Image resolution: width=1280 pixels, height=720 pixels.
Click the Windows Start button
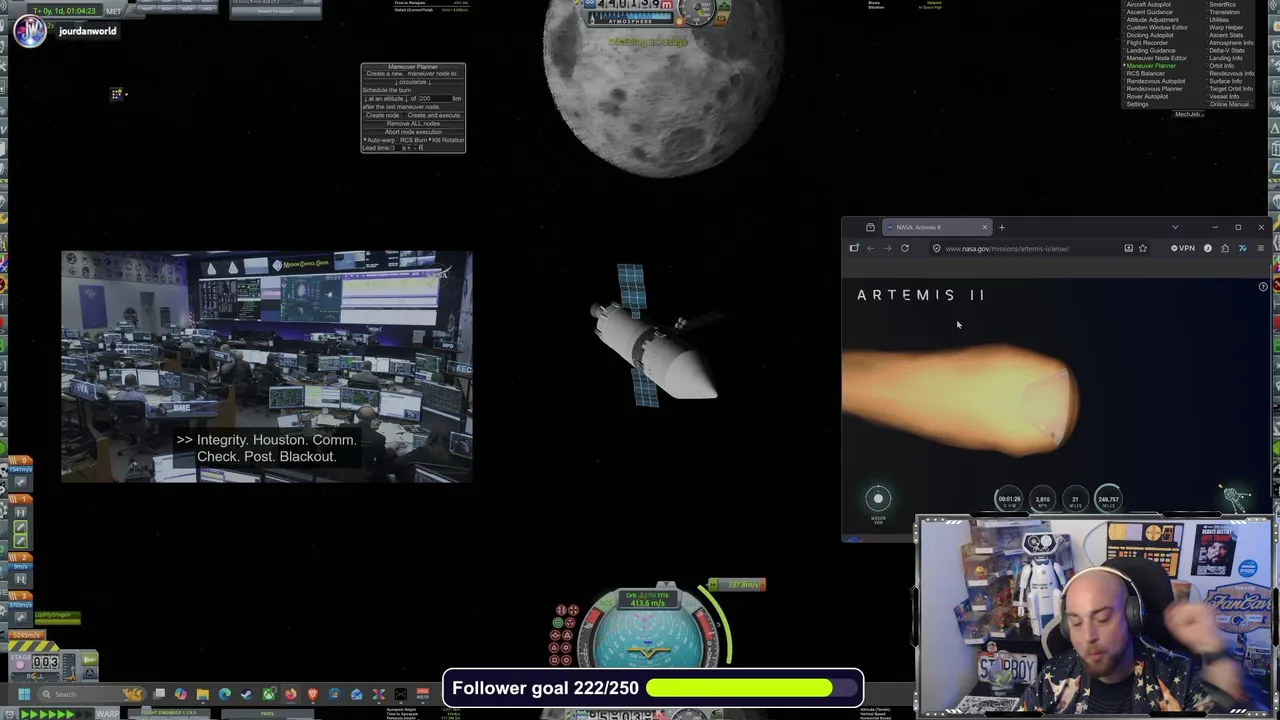click(x=24, y=694)
